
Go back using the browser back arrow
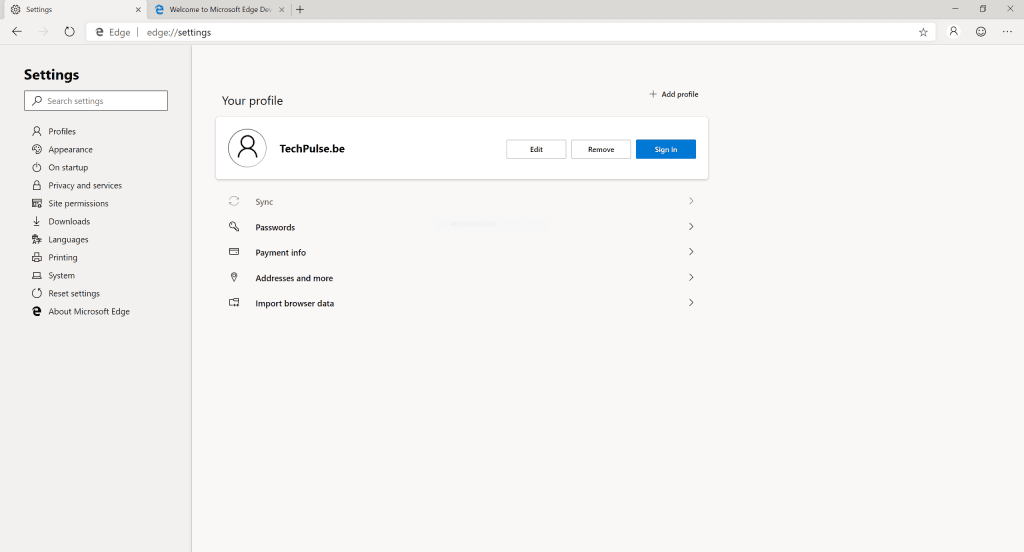coord(17,32)
